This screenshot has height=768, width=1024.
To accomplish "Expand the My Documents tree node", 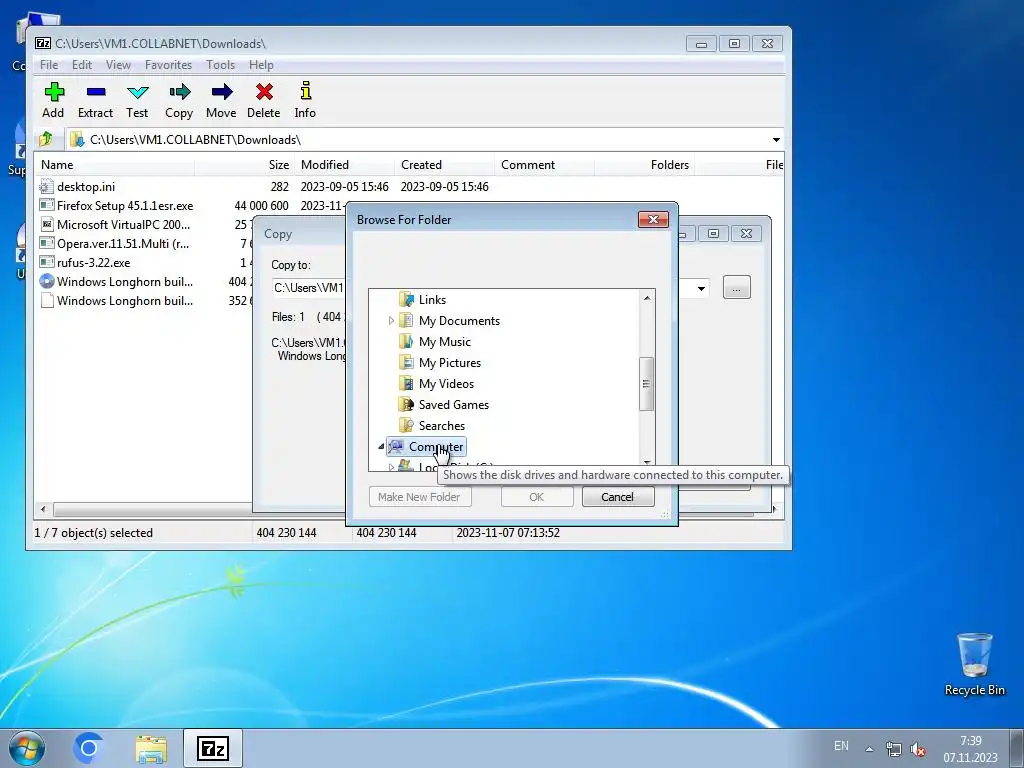I will tap(391, 321).
